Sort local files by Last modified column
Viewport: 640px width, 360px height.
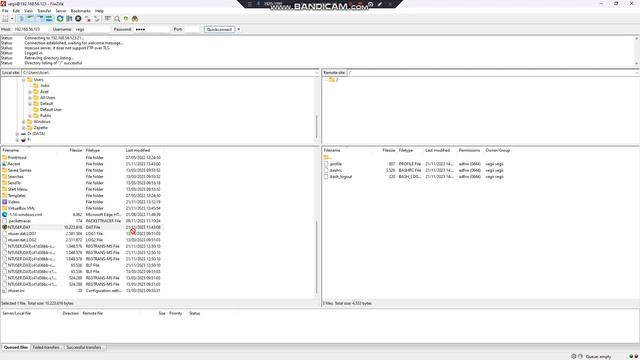[138, 150]
